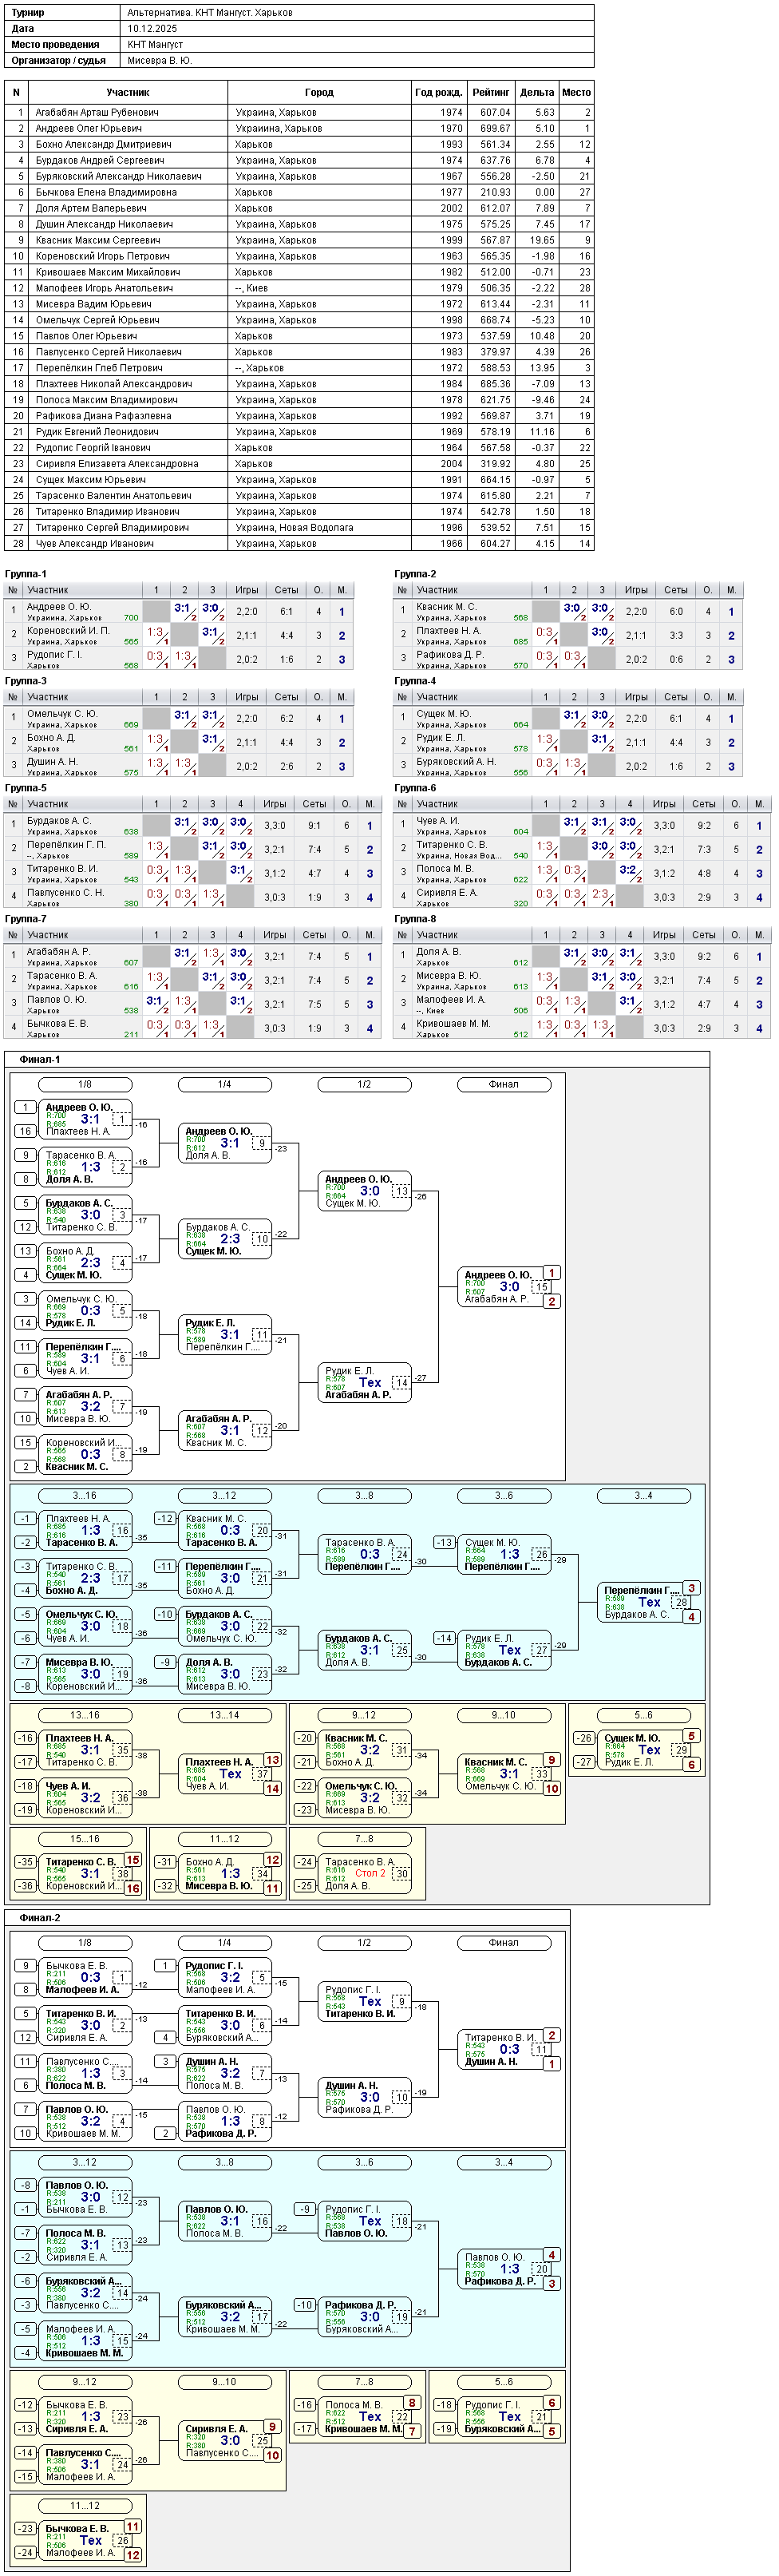
Task: Click participant 'Плахтеев Николай Александрович'
Action: 114,385
